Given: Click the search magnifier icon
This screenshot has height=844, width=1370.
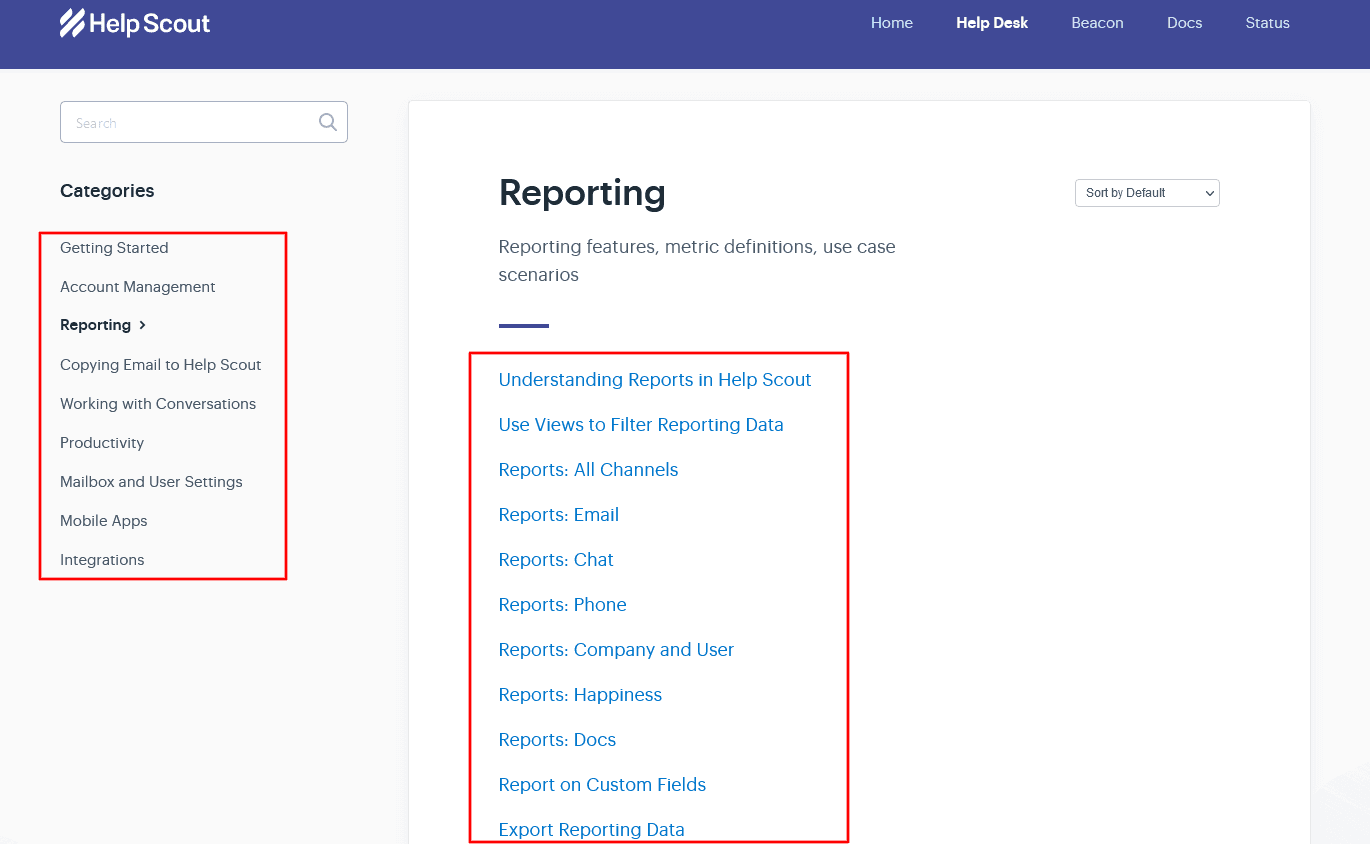Looking at the screenshot, I should click(x=327, y=122).
